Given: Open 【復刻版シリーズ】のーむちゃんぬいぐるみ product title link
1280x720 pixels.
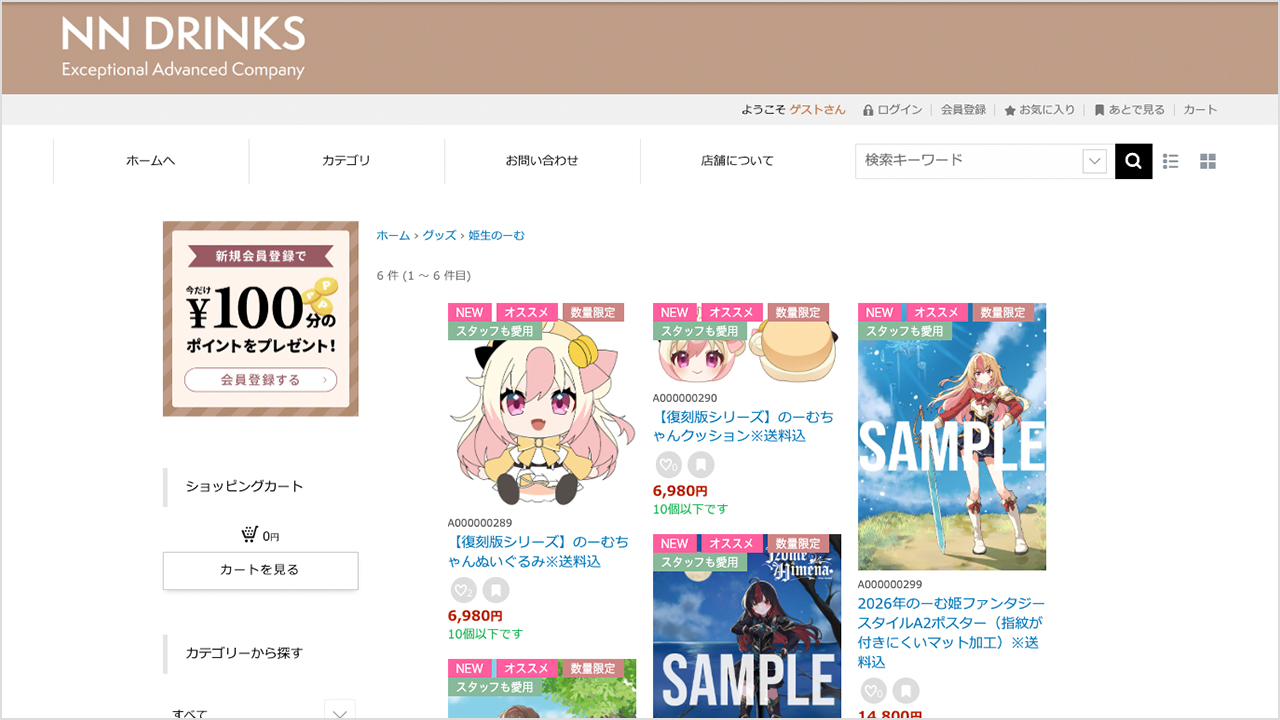Looking at the screenshot, I should (x=538, y=551).
